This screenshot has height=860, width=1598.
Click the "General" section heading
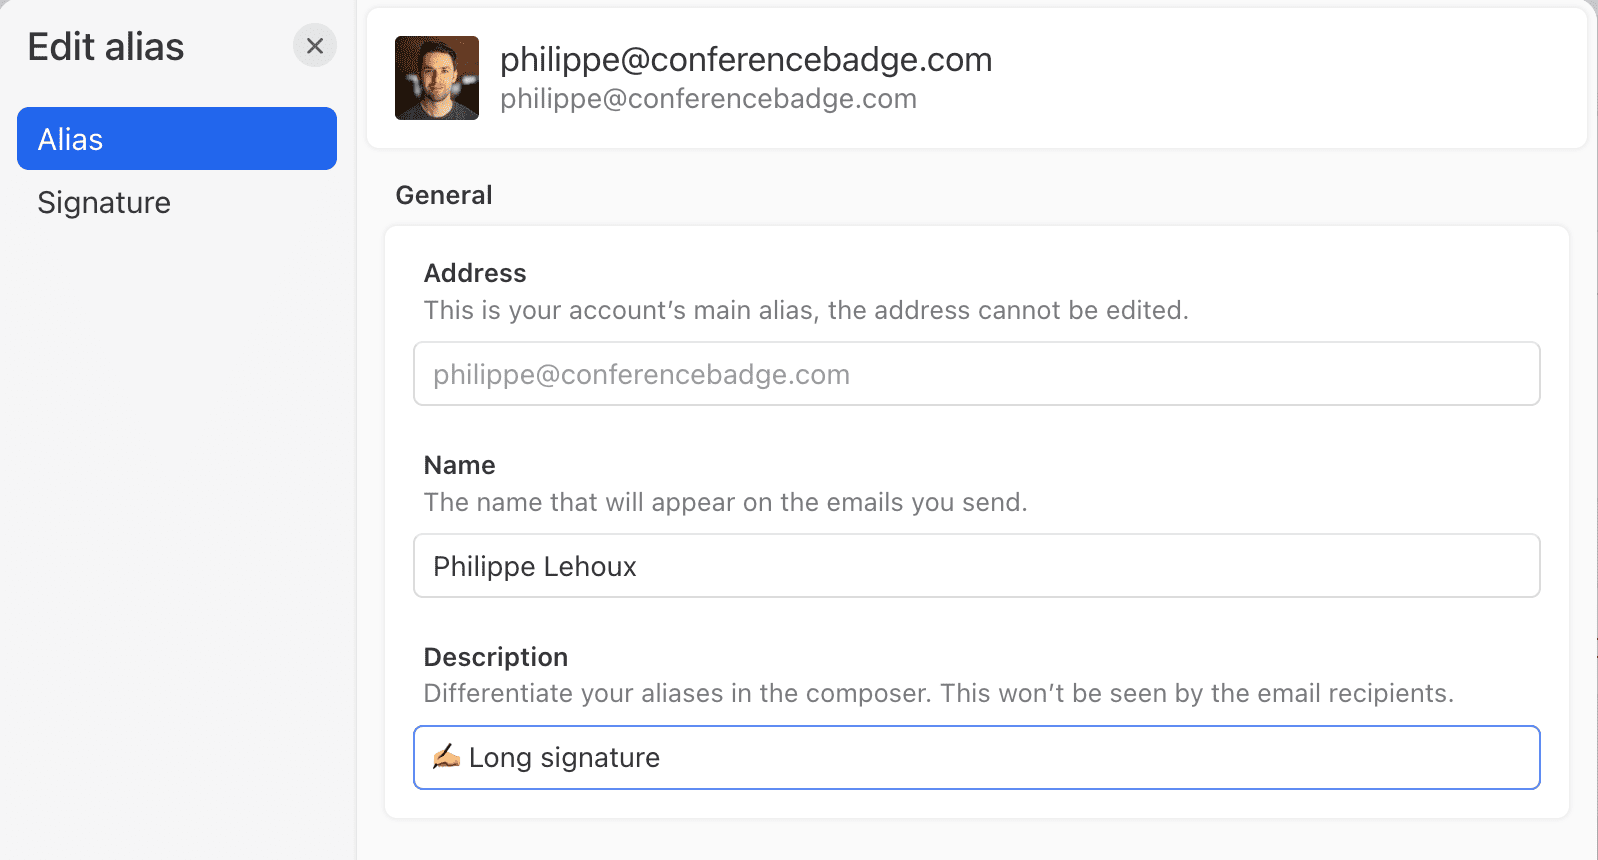click(x=444, y=195)
